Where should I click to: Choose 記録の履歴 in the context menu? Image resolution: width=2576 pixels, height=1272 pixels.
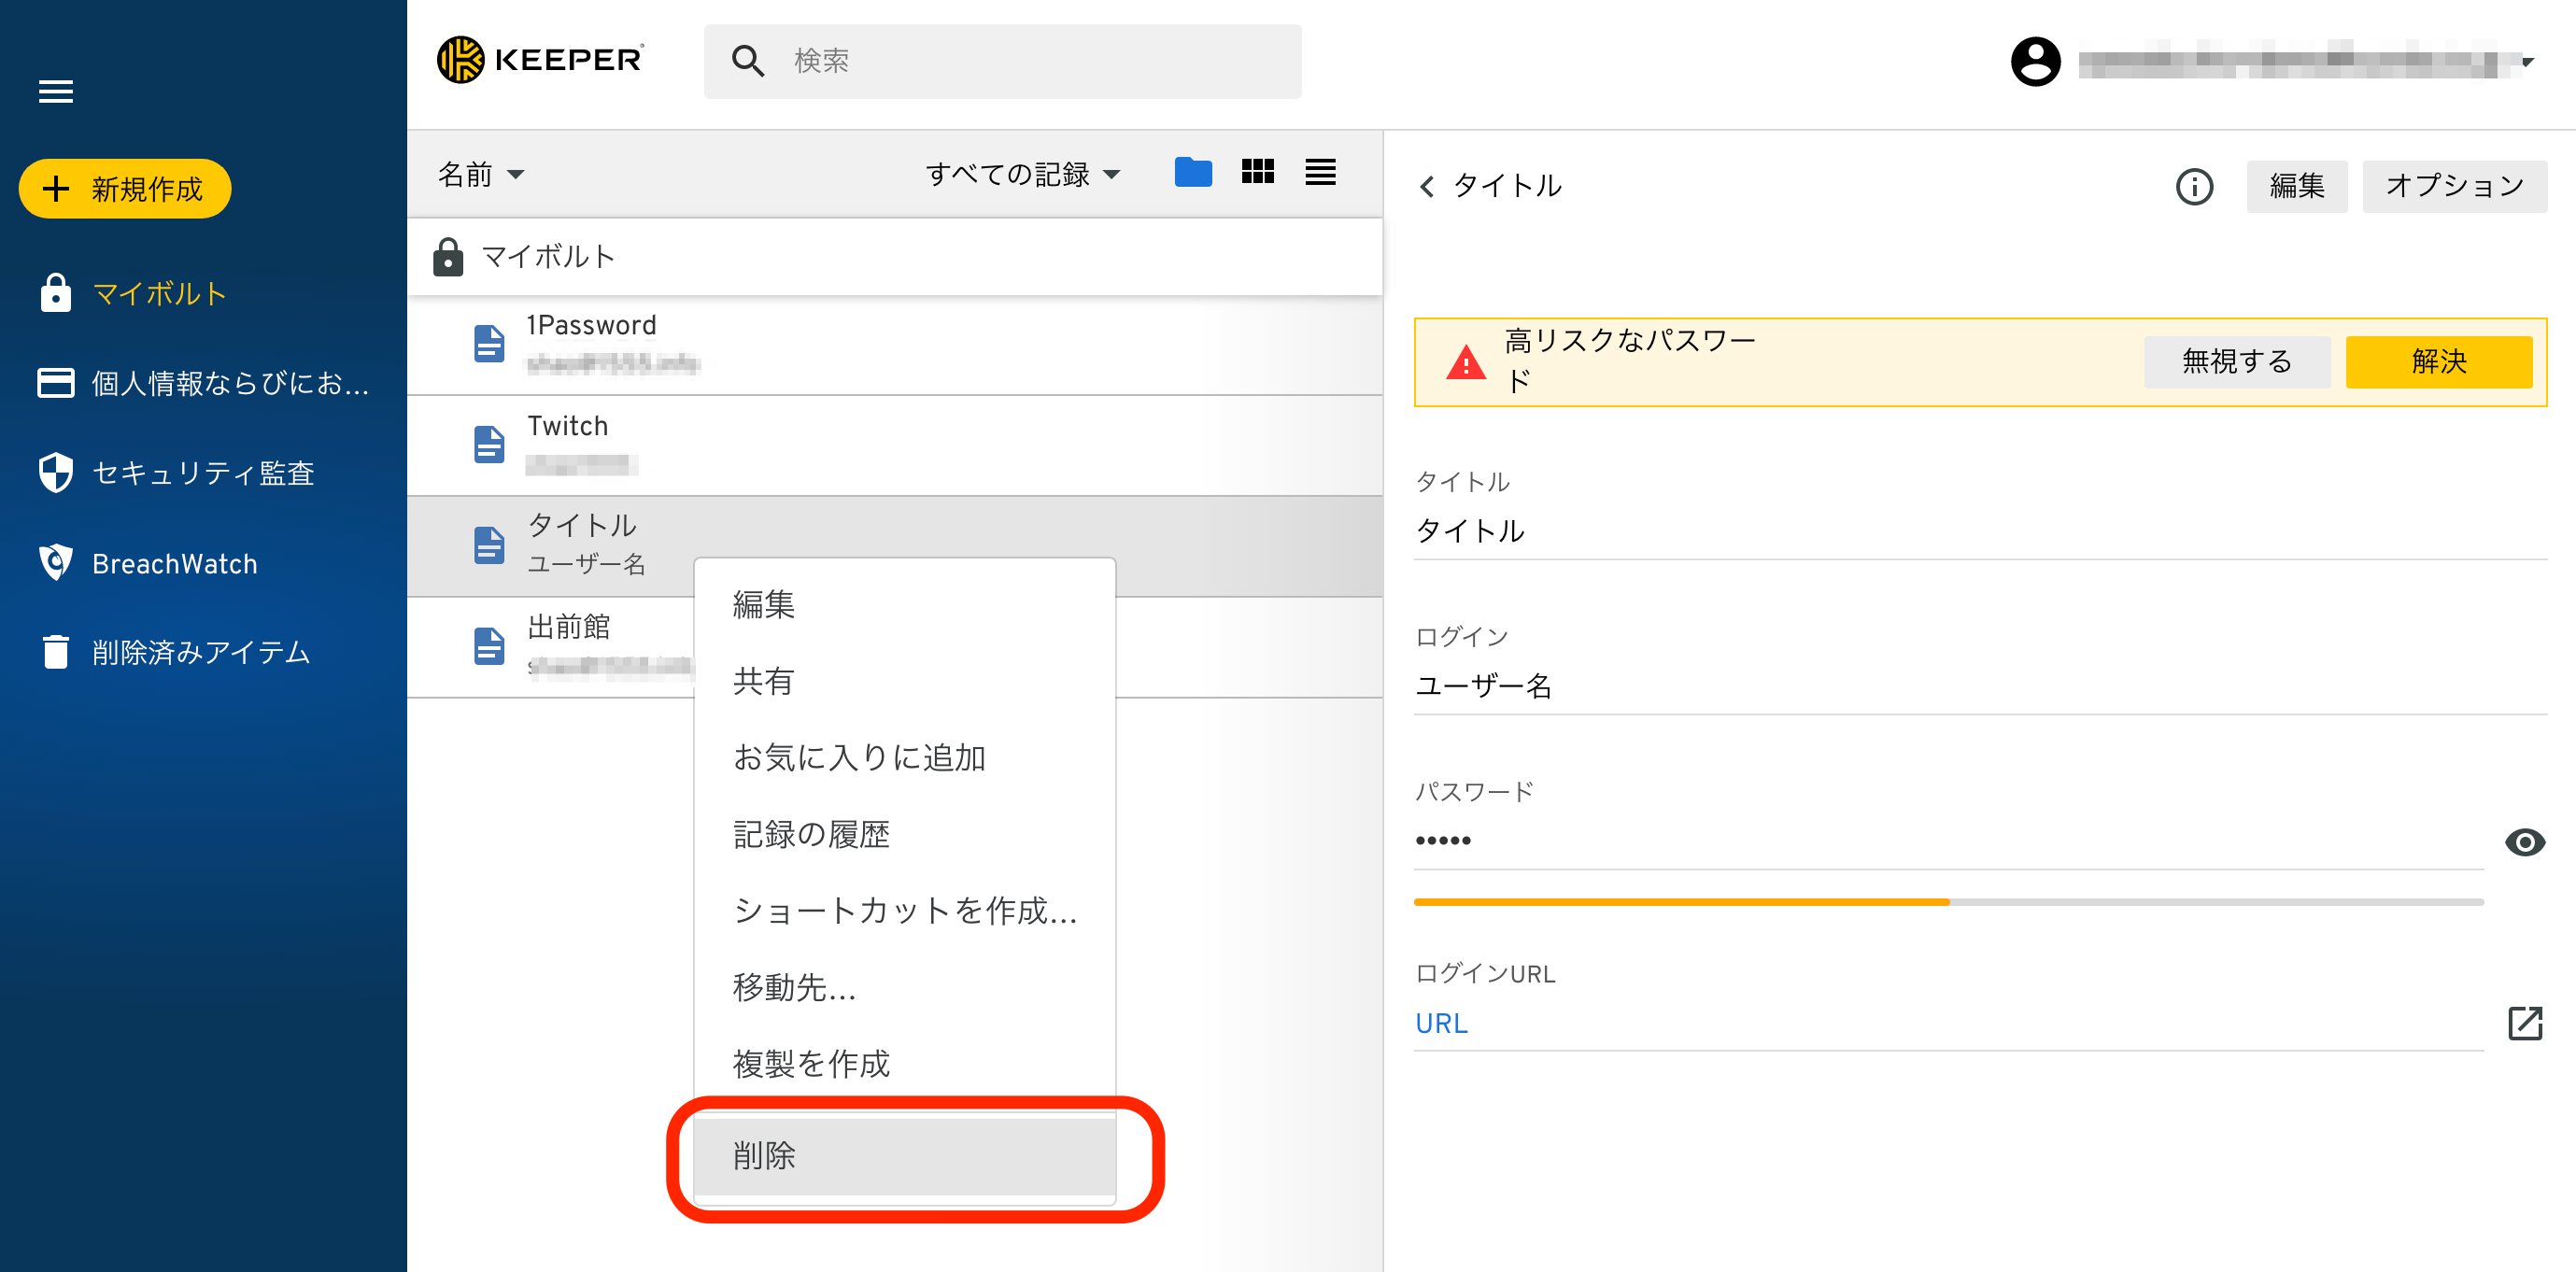[x=904, y=834]
